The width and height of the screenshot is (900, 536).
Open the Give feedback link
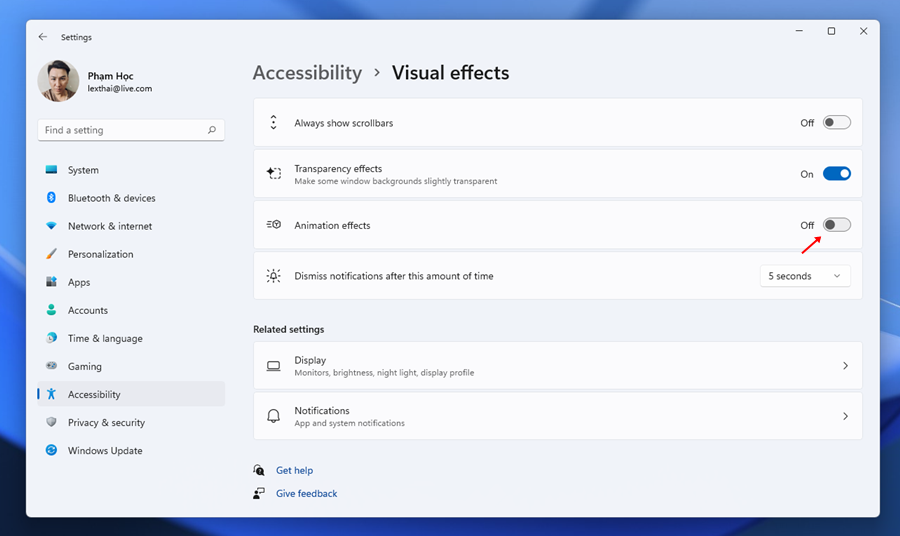(307, 494)
